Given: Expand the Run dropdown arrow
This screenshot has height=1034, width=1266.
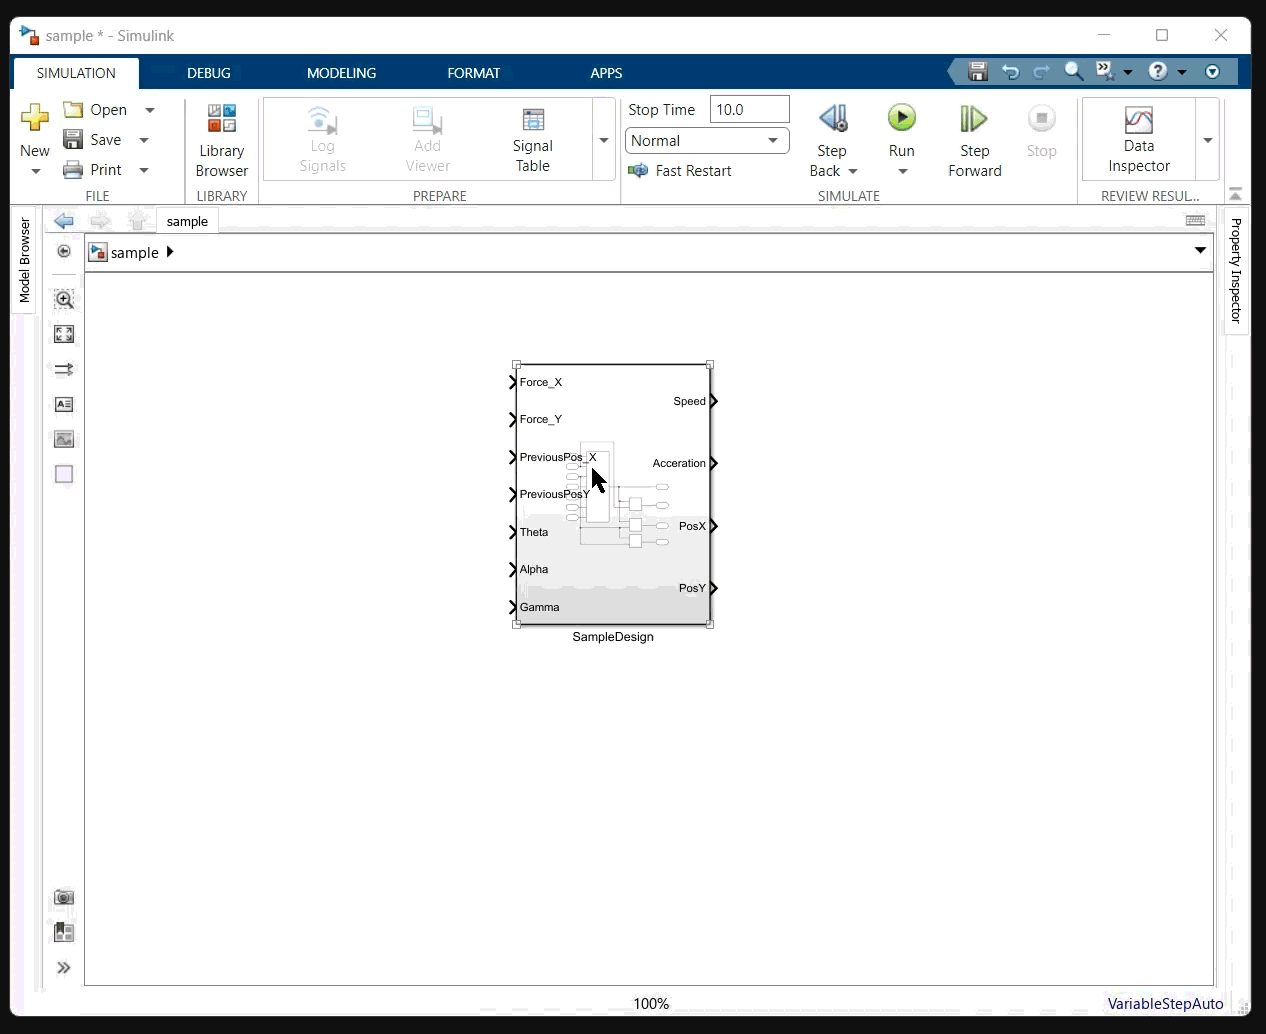Looking at the screenshot, I should (x=903, y=172).
